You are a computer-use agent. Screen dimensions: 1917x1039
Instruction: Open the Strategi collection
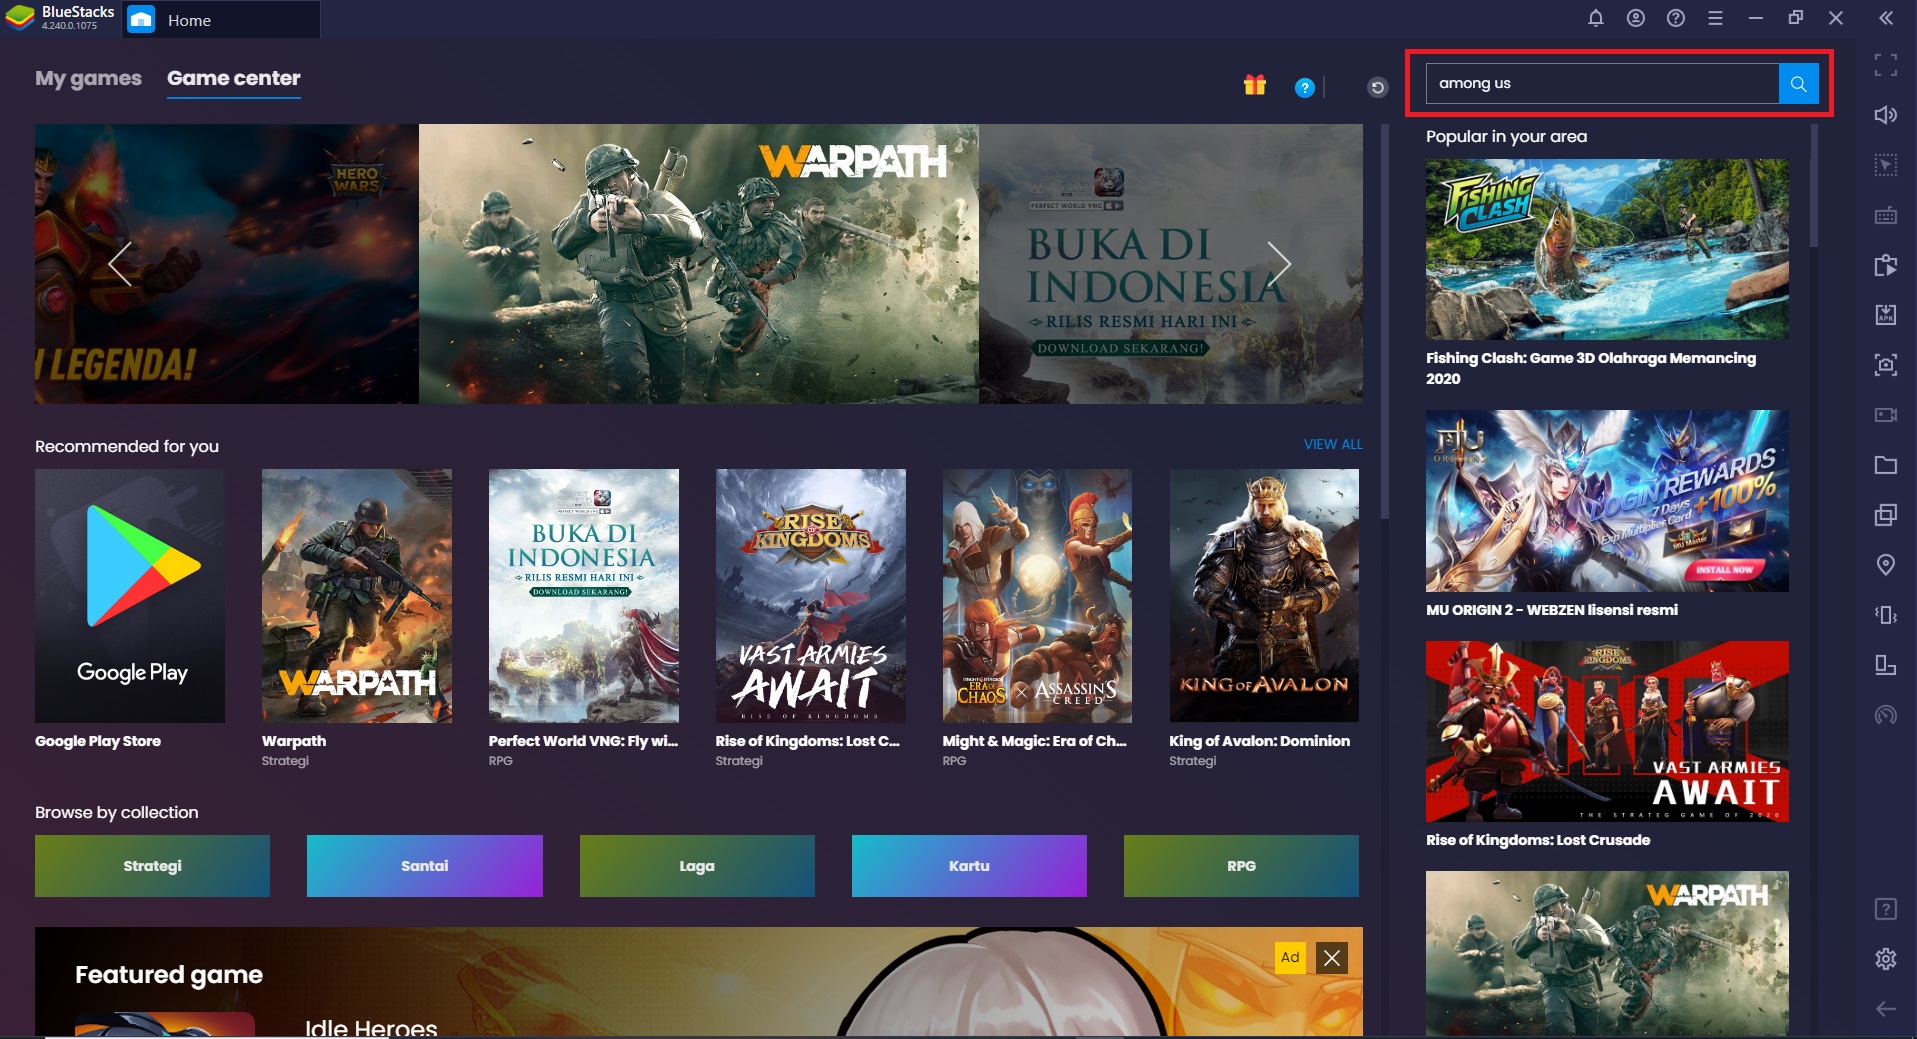click(x=152, y=866)
